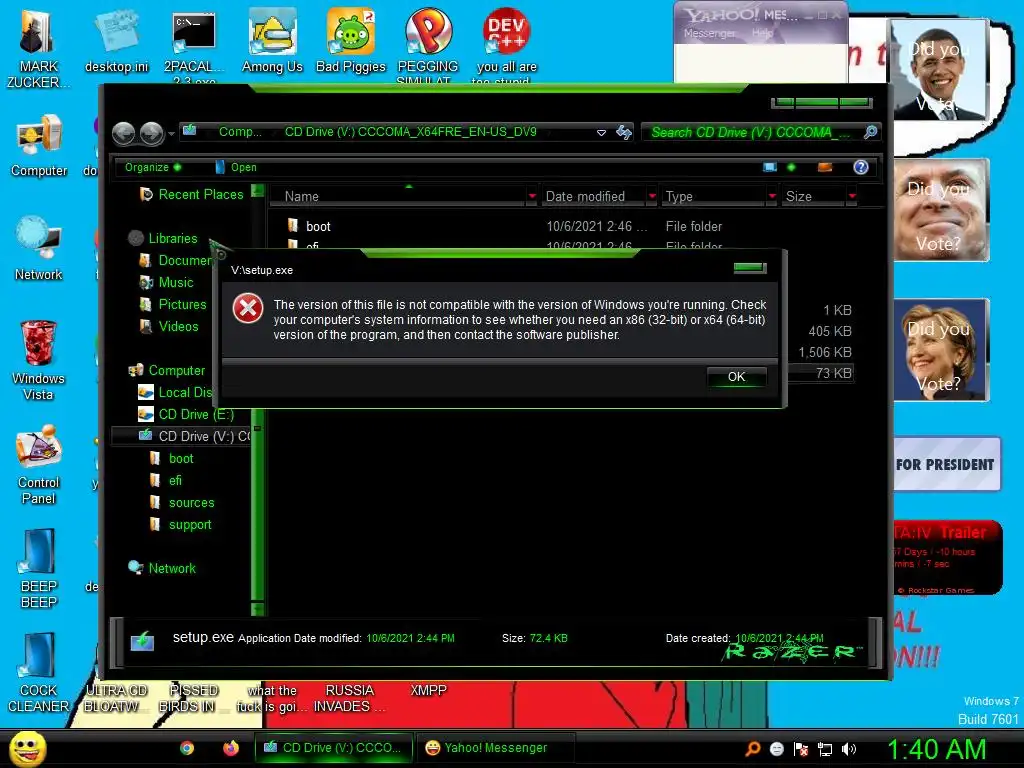Click the change view icon in Explorer toolbar
Screen dimensions: 1024x768
coord(770,167)
